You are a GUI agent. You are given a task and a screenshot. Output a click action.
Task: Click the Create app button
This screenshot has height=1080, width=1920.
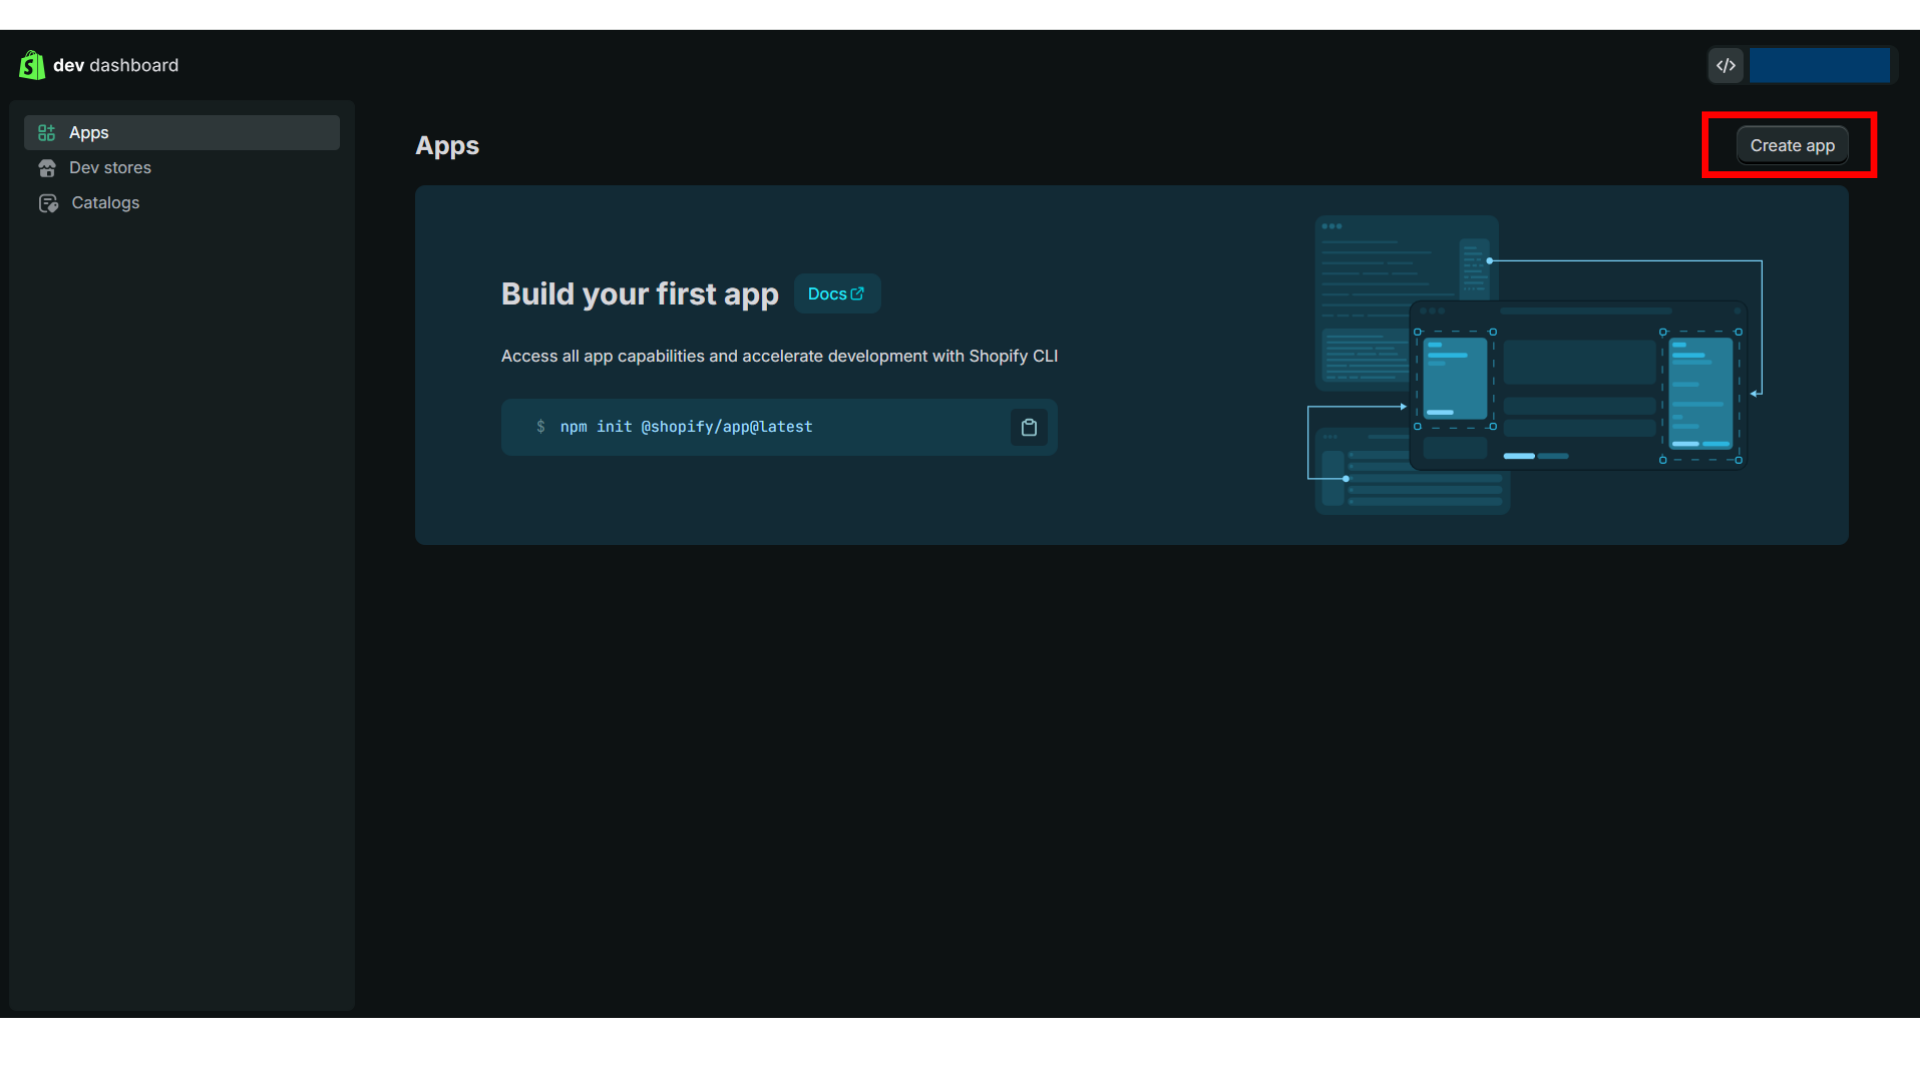1792,146
